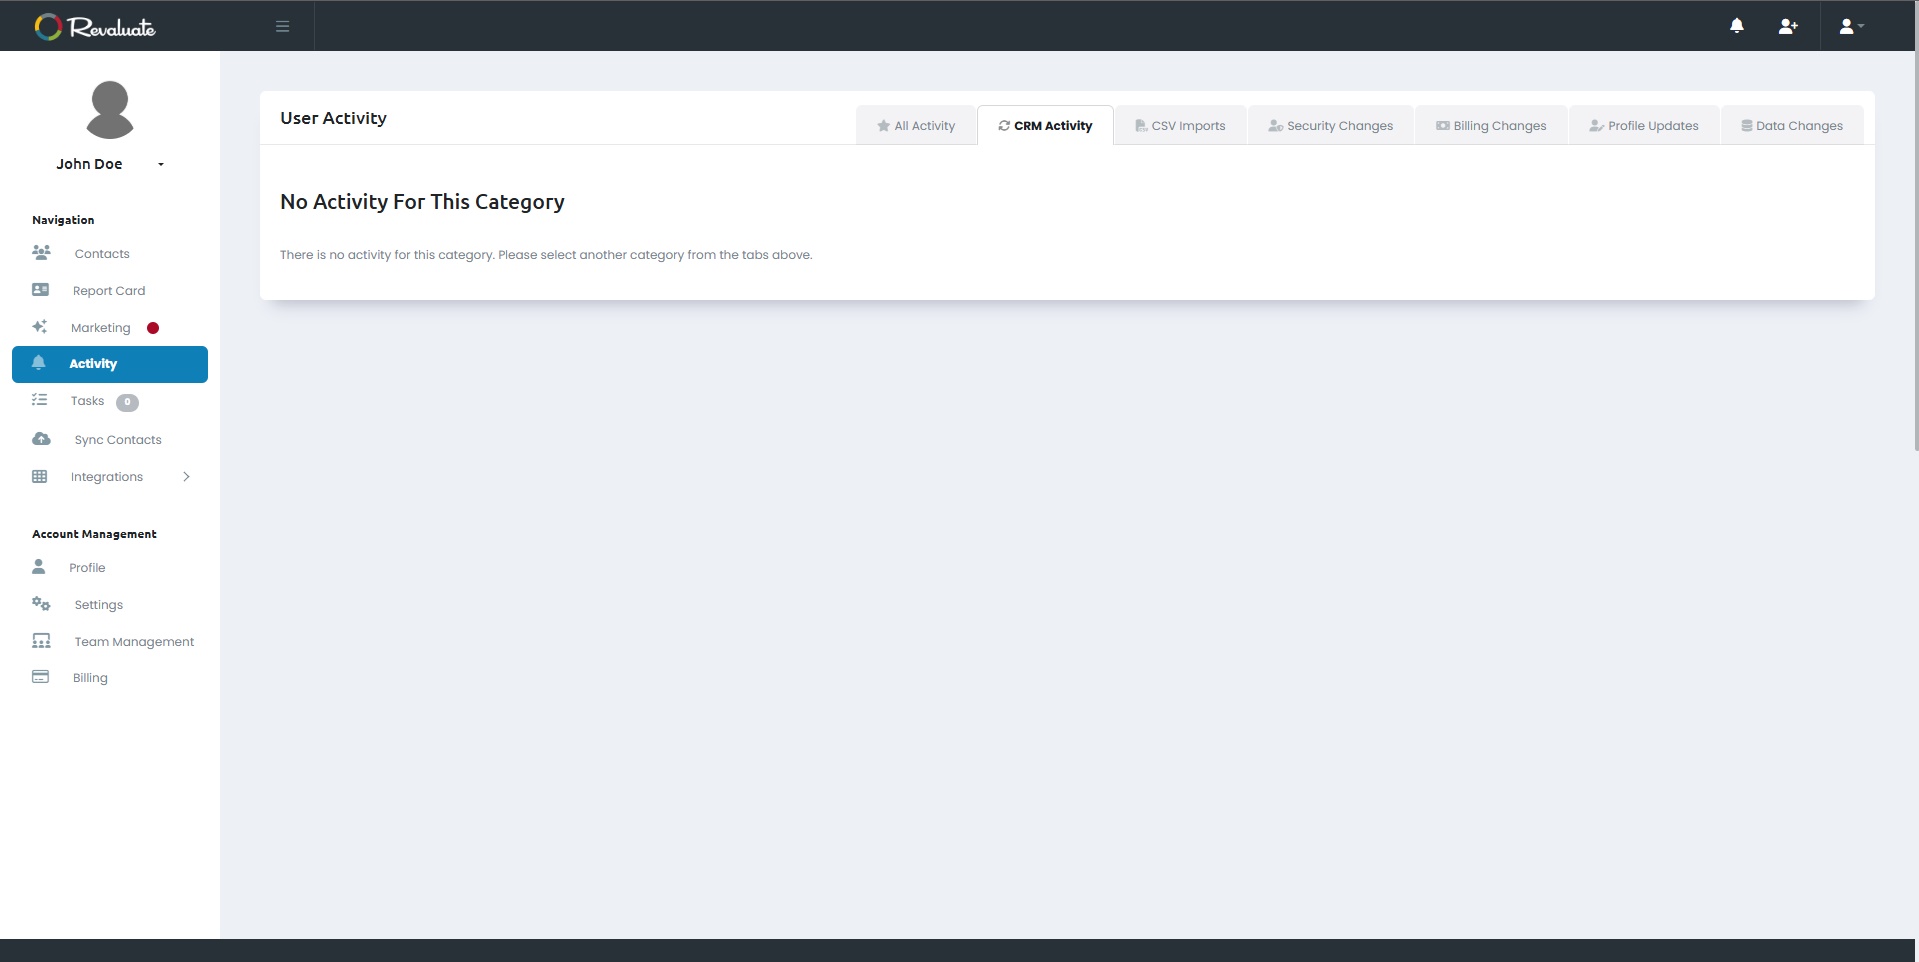The width and height of the screenshot is (1919, 962).
Task: Click the Team Management icon
Action: 41,641
